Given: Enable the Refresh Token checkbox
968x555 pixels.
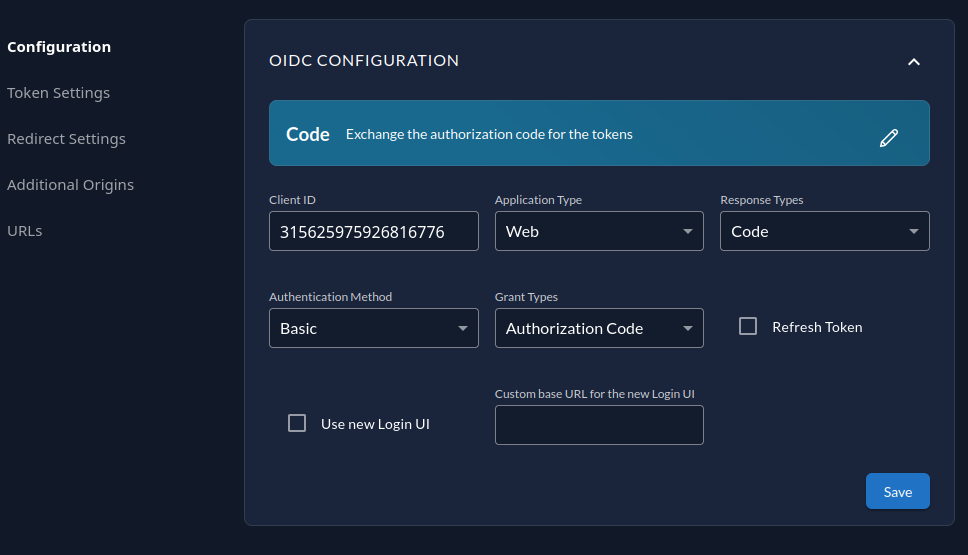Looking at the screenshot, I should [x=748, y=326].
